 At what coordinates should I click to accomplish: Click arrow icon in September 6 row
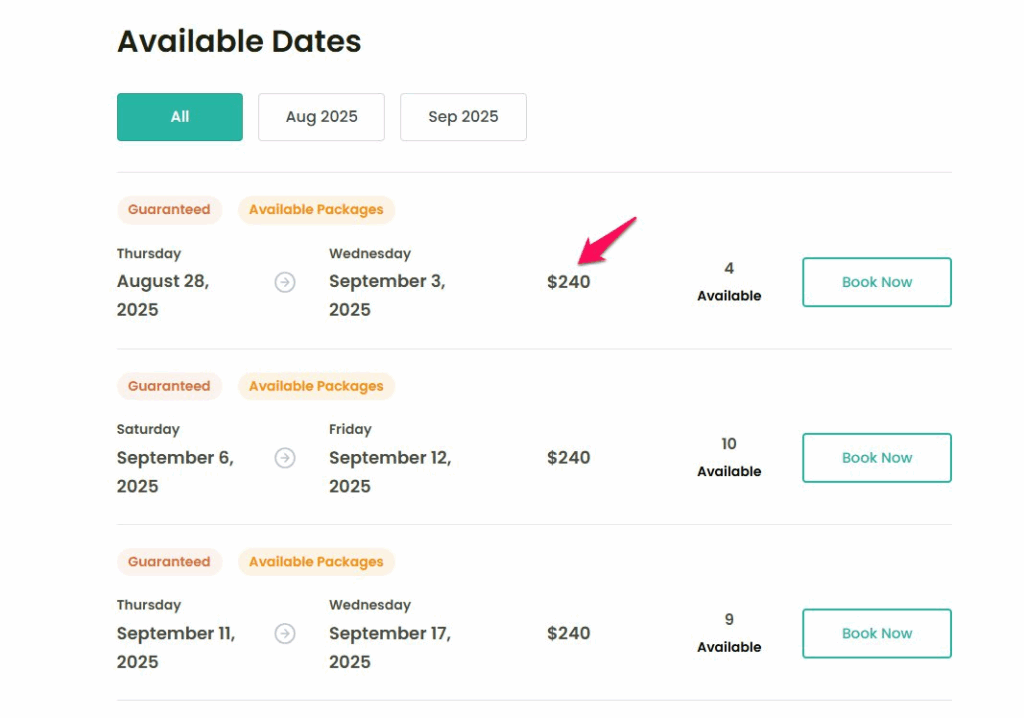[x=285, y=458]
